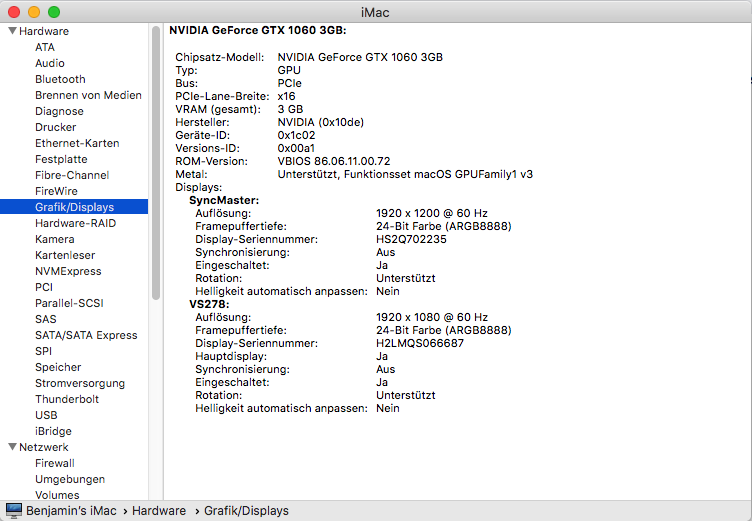This screenshot has height=521, width=752.
Task: Select Bluetooth in the sidebar
Action: 60,79
